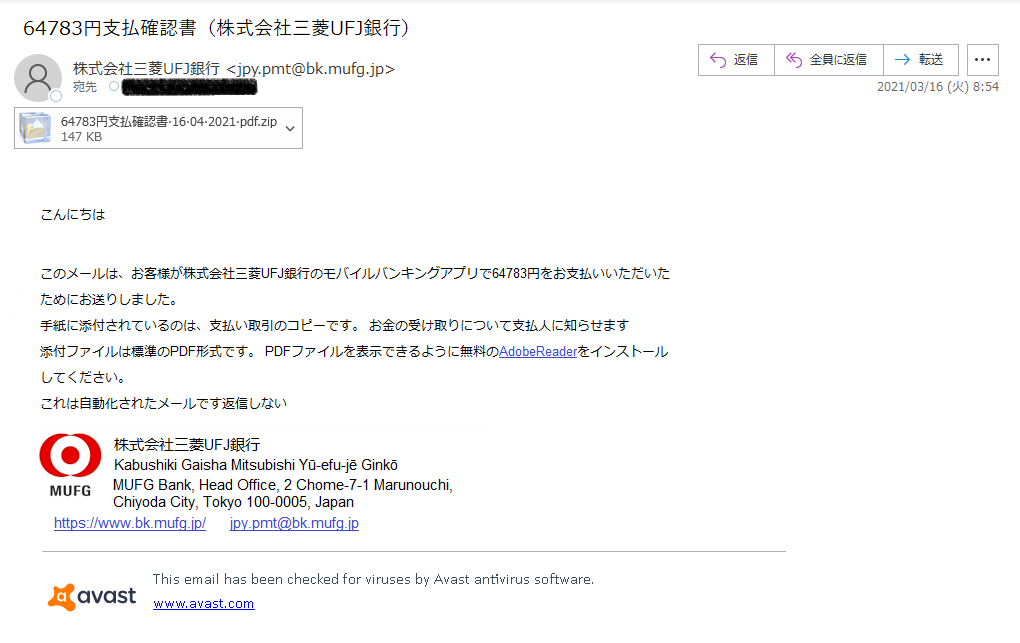Click the forward arrow icon

(x=902, y=60)
